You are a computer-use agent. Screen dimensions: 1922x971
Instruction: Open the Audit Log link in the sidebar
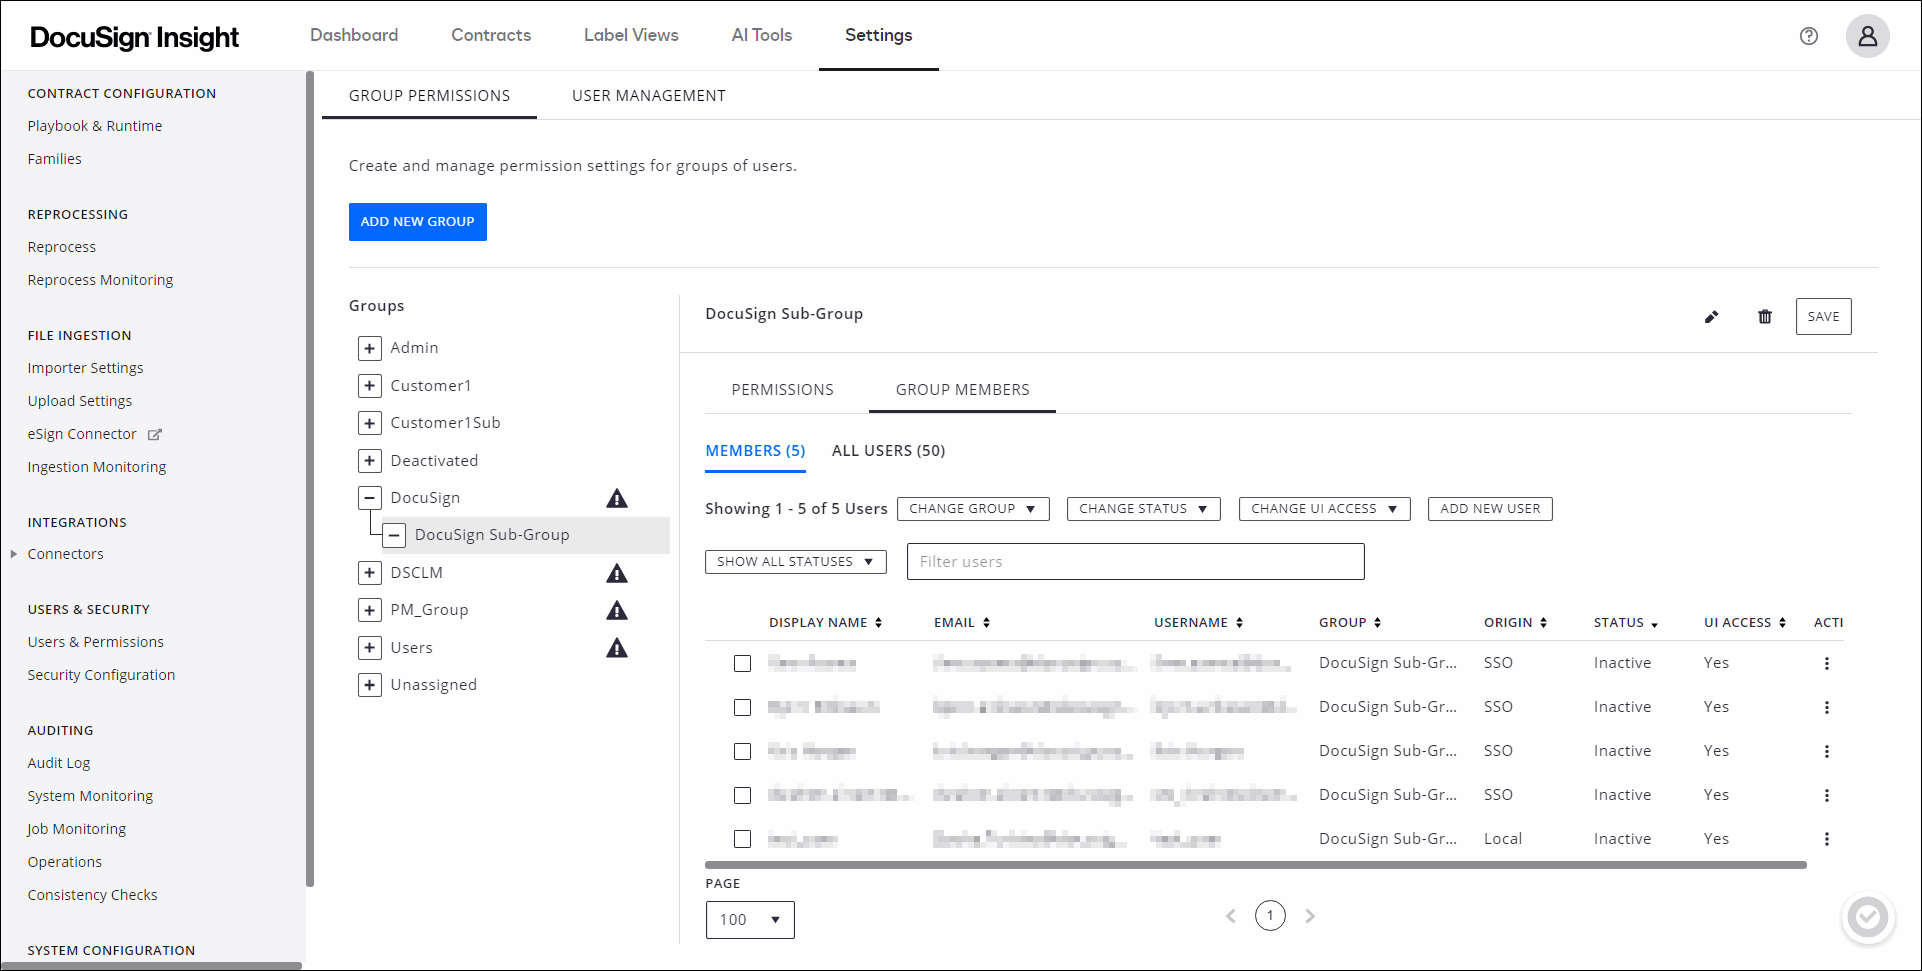[59, 763]
